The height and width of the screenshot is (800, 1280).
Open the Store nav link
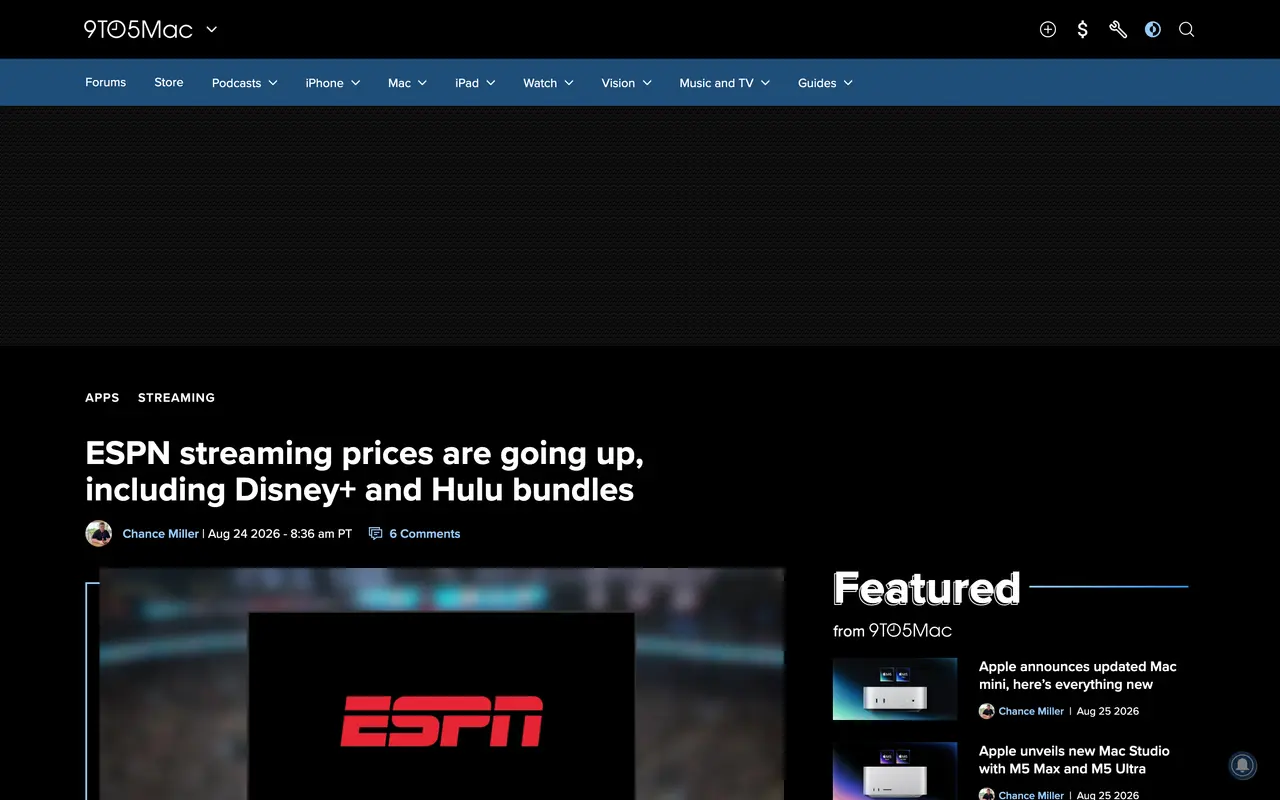pos(169,82)
